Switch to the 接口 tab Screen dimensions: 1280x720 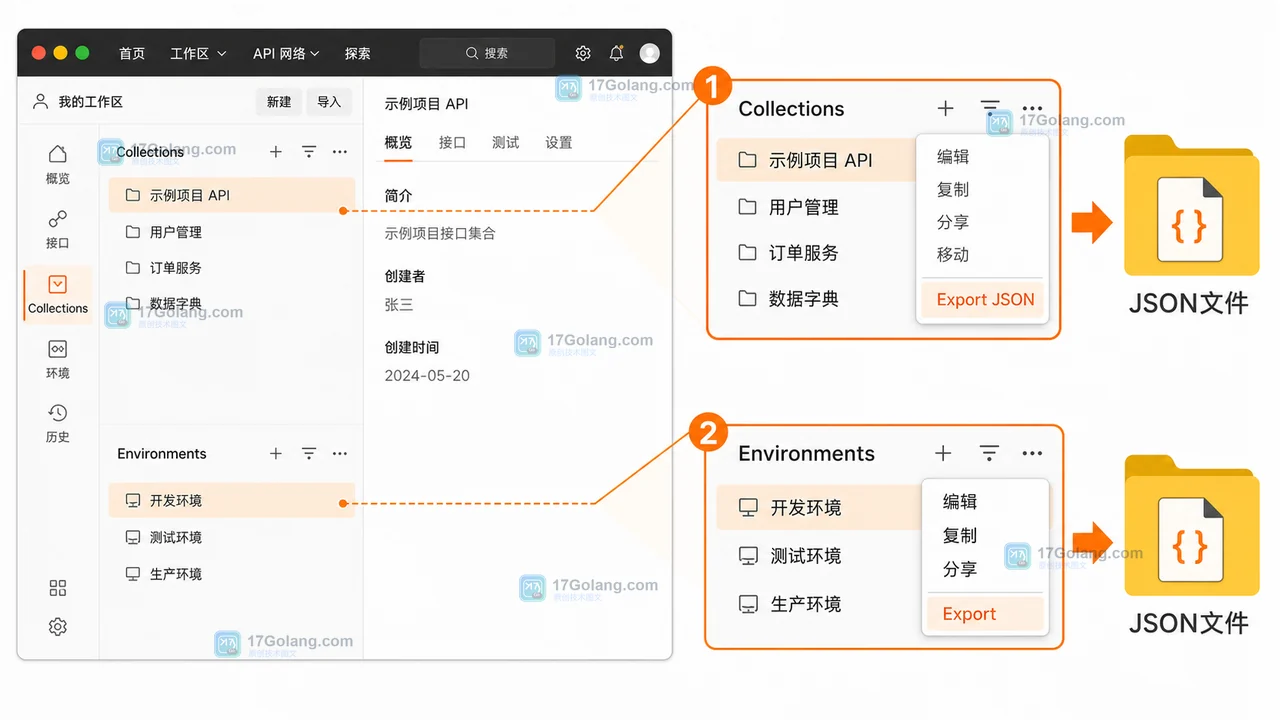click(x=452, y=143)
